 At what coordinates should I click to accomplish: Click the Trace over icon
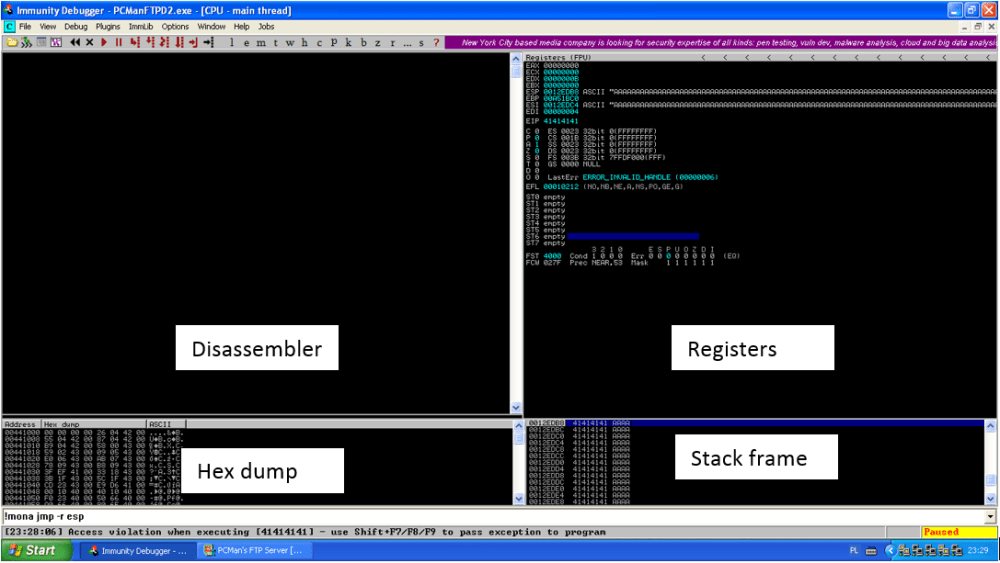pos(179,43)
